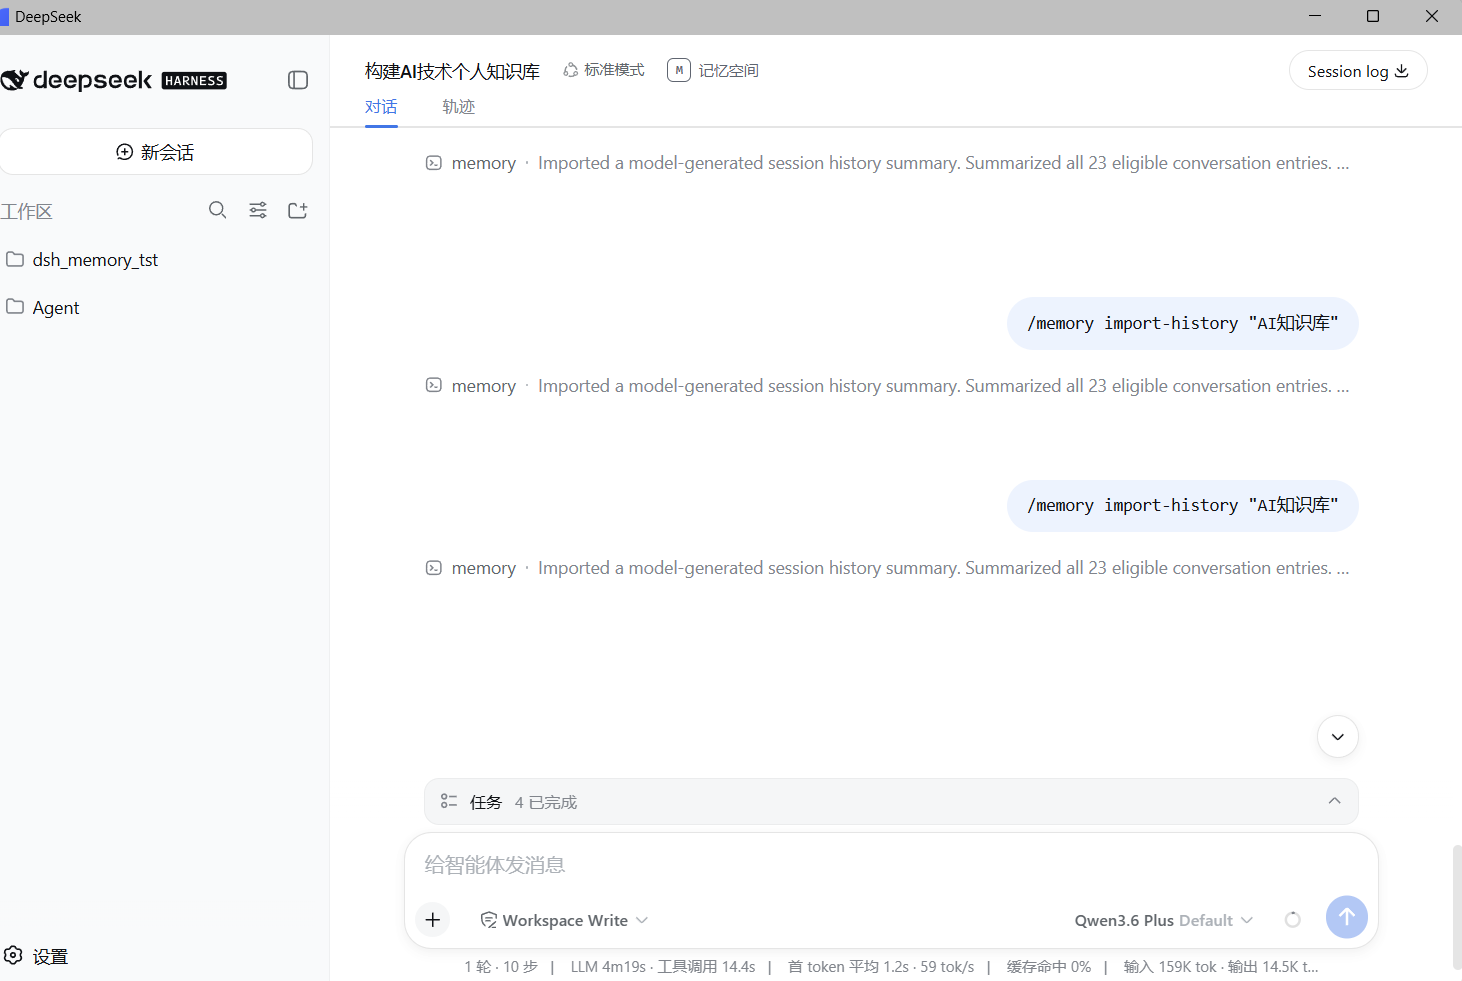Open workspace filter settings icon
Image resolution: width=1462 pixels, height=981 pixels.
pos(258,210)
